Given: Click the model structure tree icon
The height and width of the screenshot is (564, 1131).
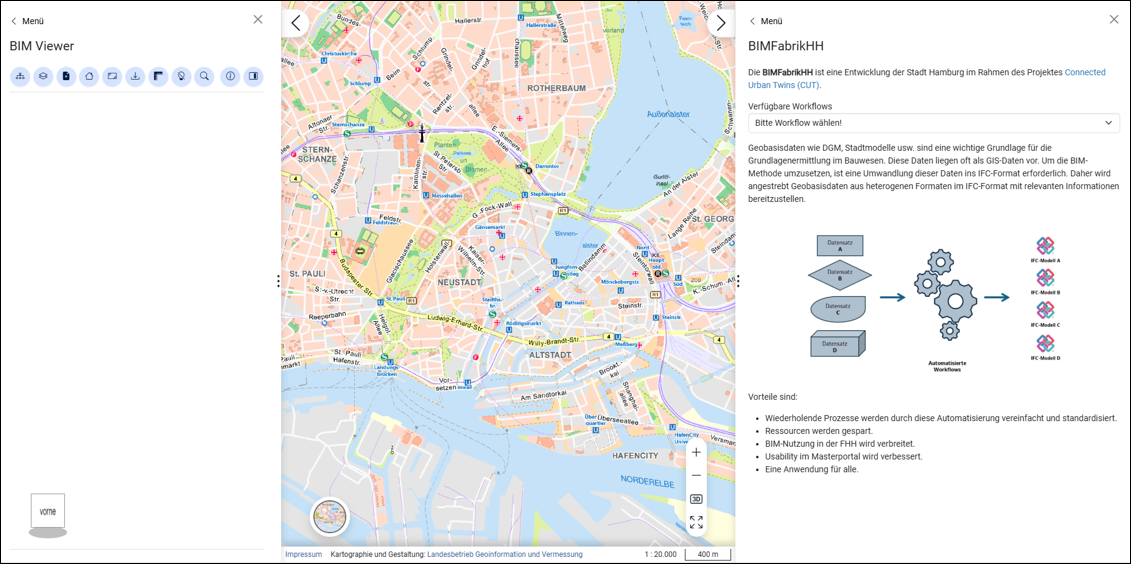Looking at the screenshot, I should pyautogui.click(x=20, y=76).
